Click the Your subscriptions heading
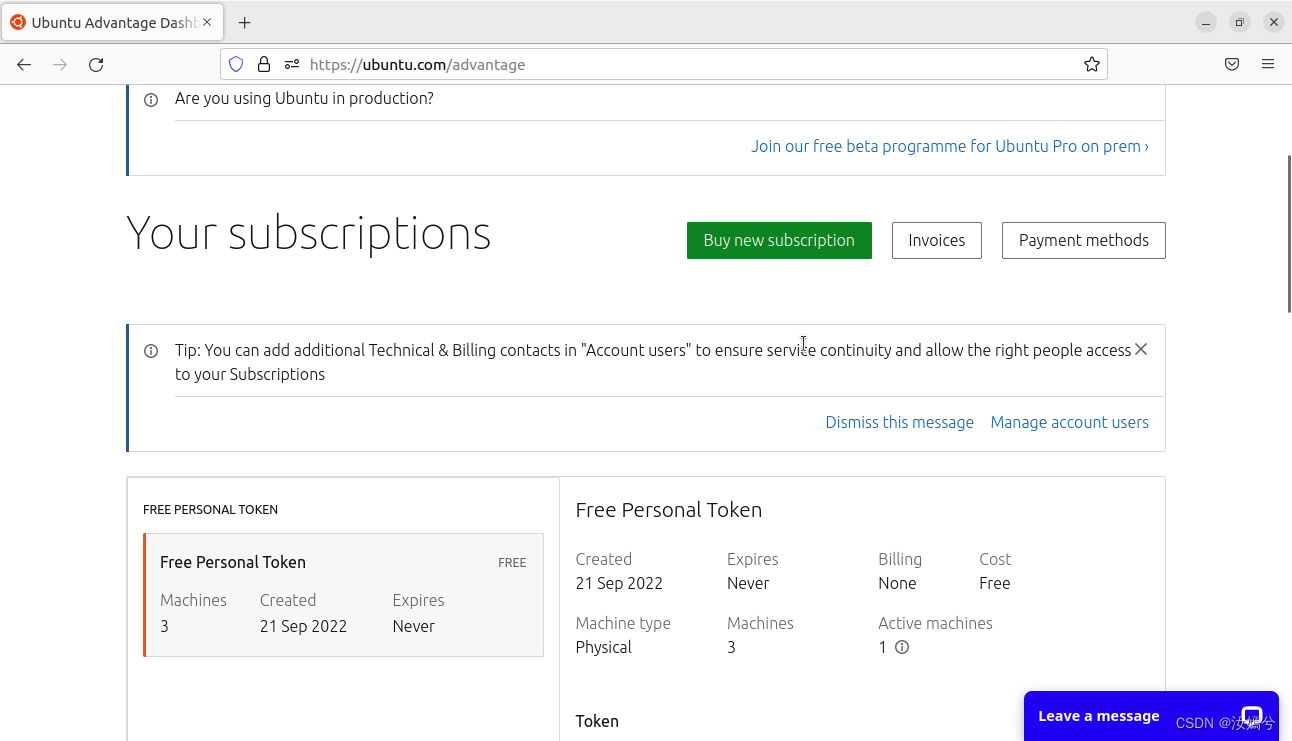 (308, 232)
